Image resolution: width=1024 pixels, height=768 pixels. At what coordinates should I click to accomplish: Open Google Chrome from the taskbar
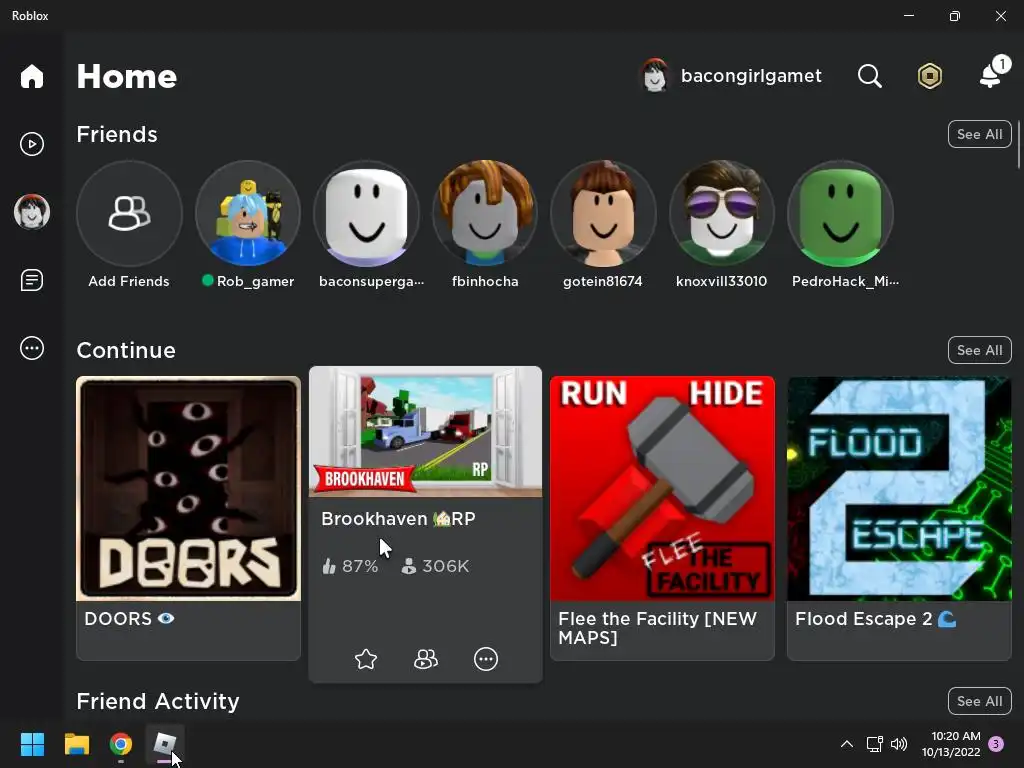(x=121, y=744)
